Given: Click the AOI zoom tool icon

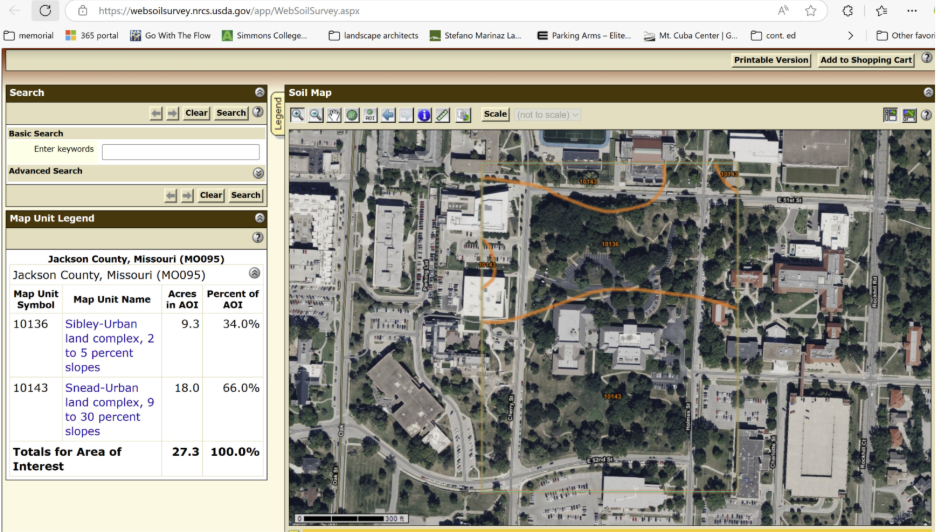Looking at the screenshot, I should pyautogui.click(x=370, y=115).
